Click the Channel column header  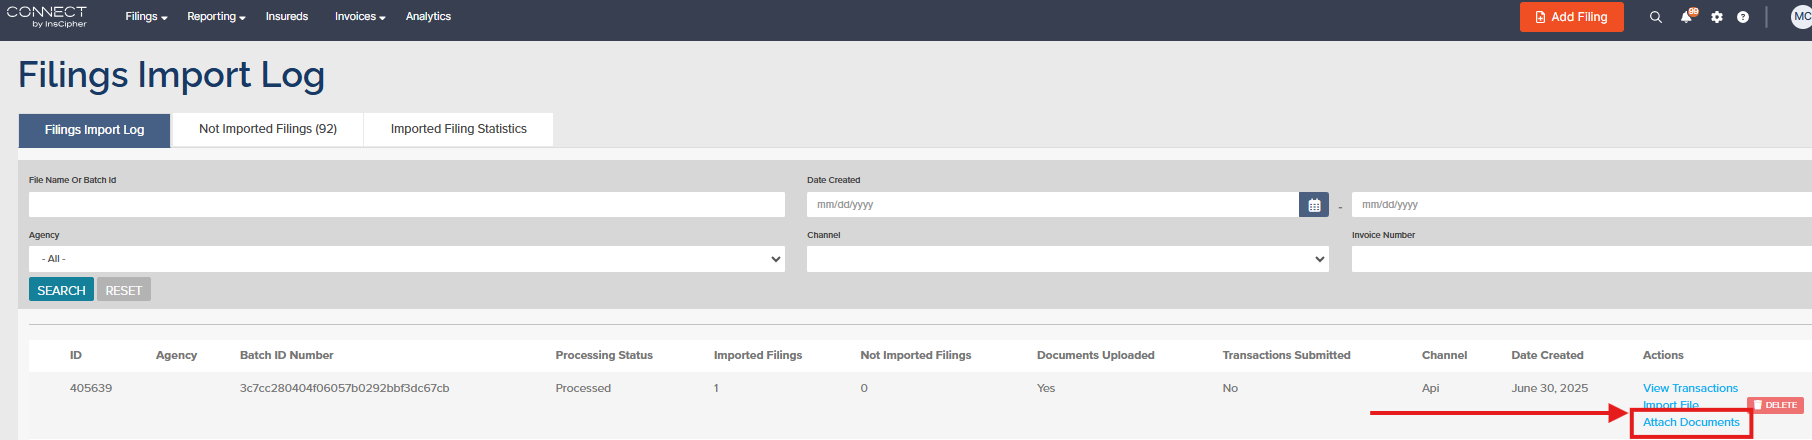pos(1444,355)
